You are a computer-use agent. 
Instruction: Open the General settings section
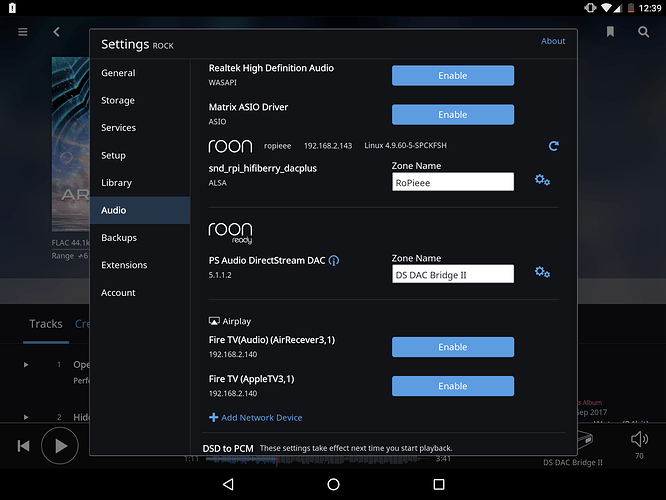coord(140,73)
